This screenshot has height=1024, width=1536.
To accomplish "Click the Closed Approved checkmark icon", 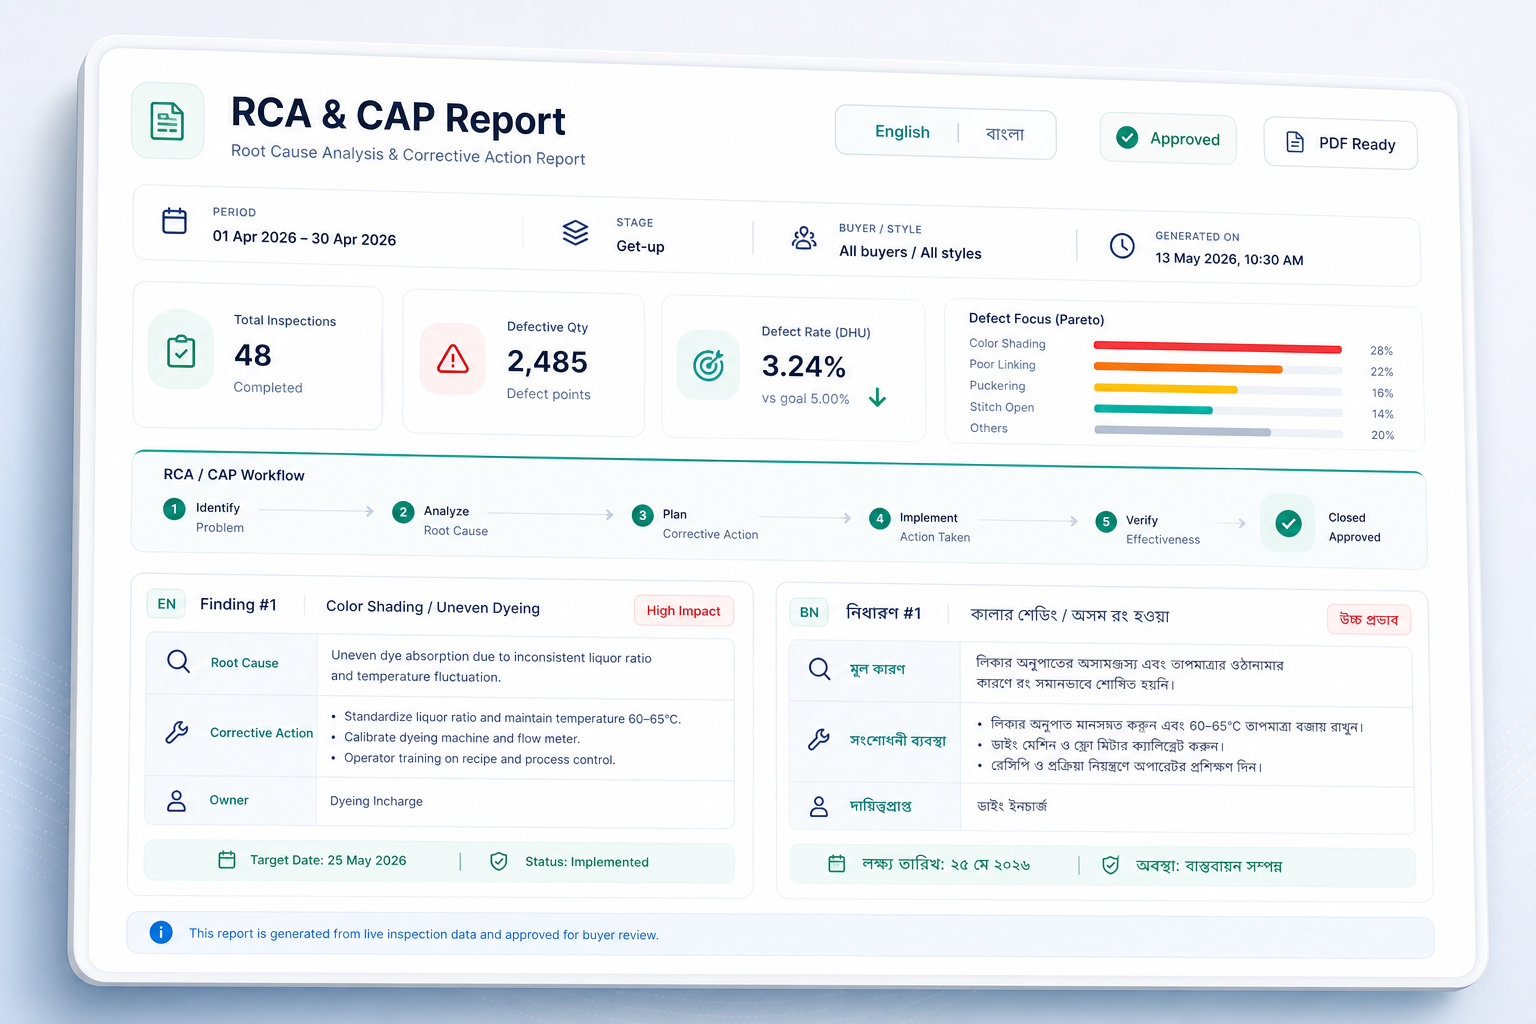I will coord(1289,523).
